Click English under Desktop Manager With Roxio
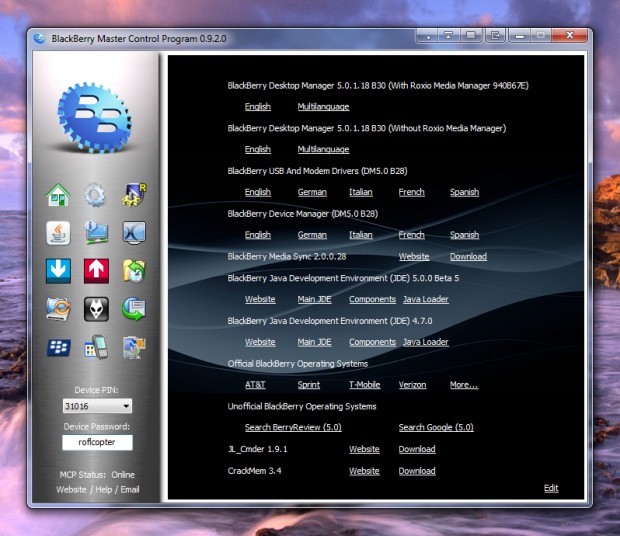This screenshot has width=620, height=536. point(258,107)
